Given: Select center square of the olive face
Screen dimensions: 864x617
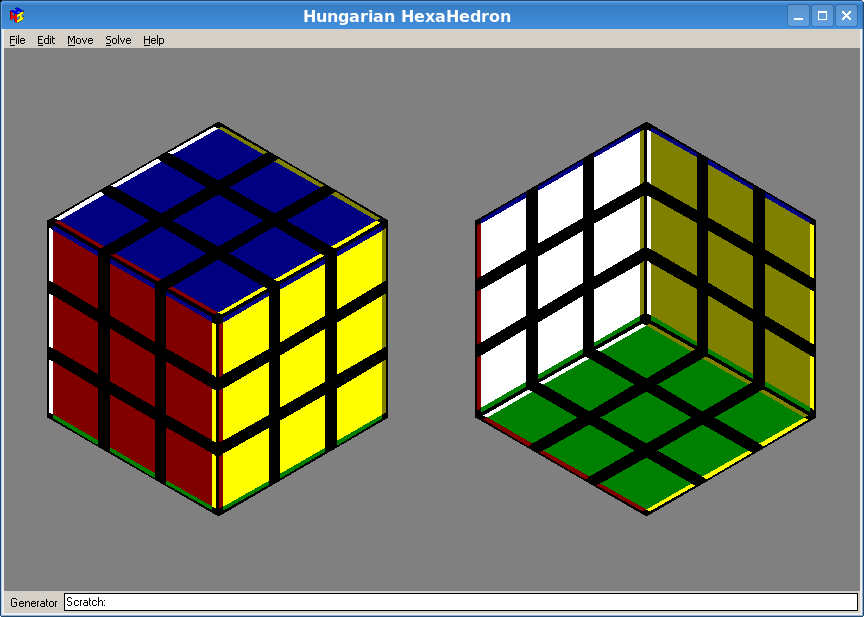Looking at the screenshot, I should [731, 270].
